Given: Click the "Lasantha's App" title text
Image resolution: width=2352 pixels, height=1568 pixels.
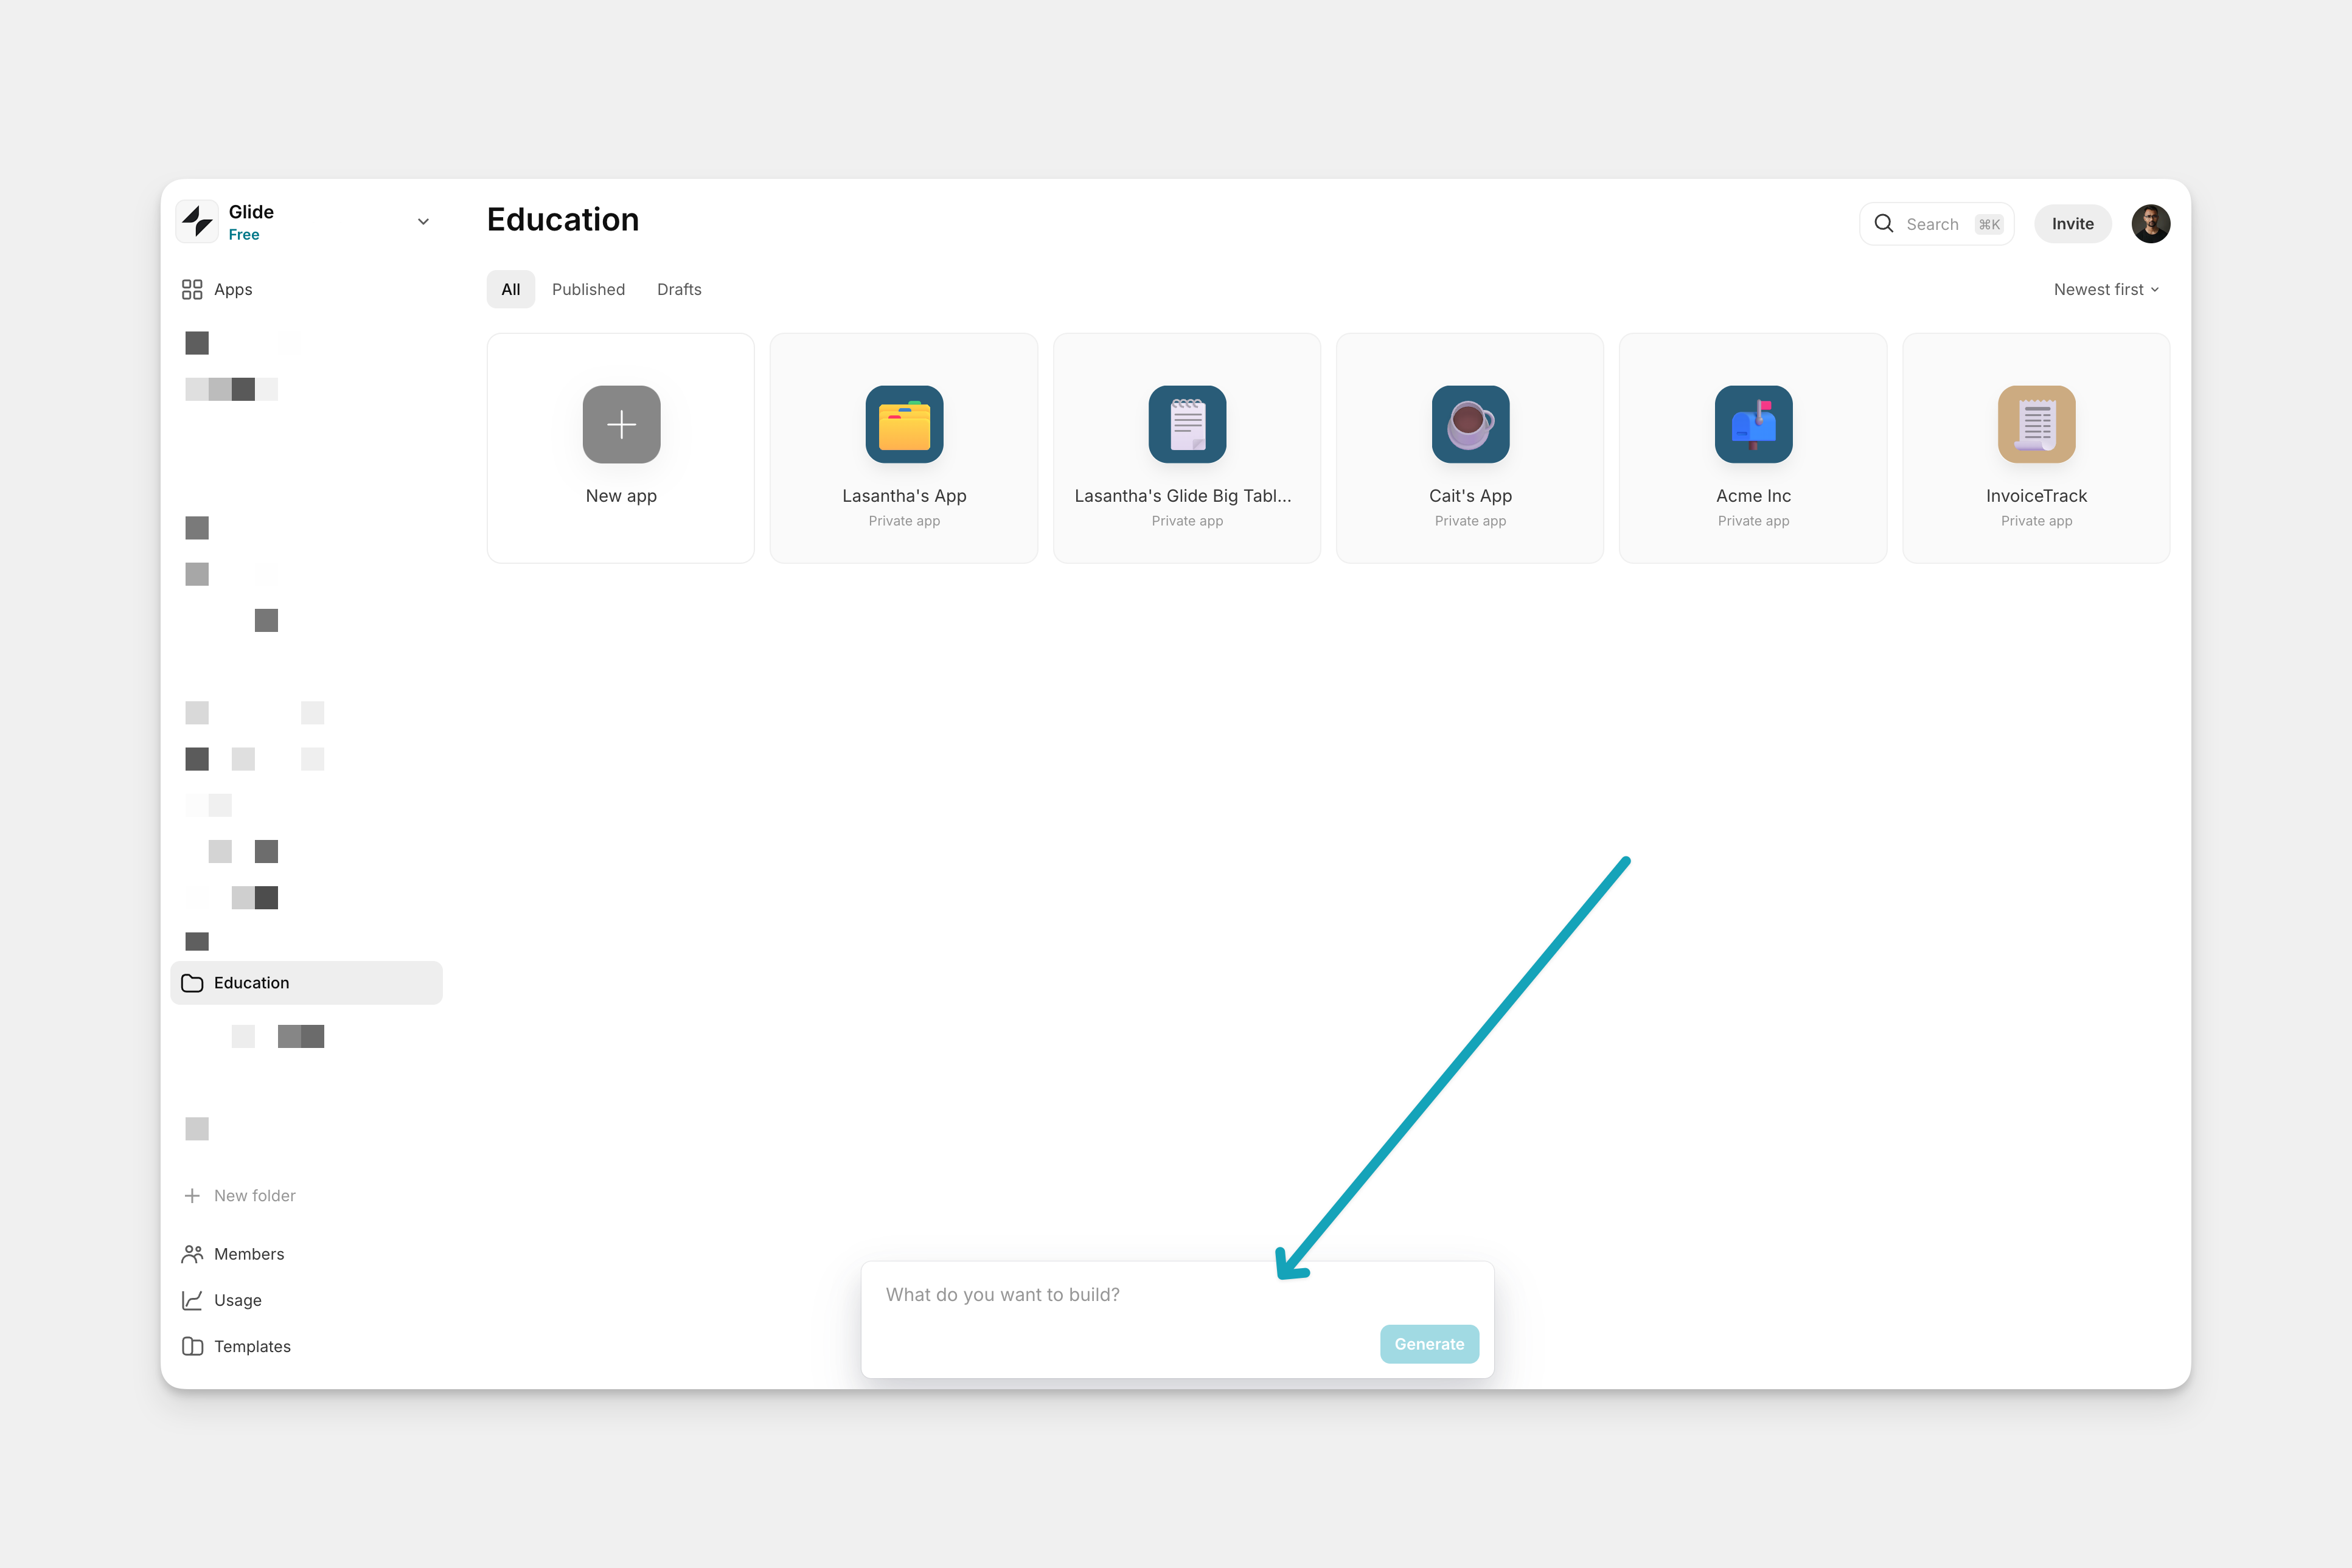Looking at the screenshot, I should pos(904,496).
